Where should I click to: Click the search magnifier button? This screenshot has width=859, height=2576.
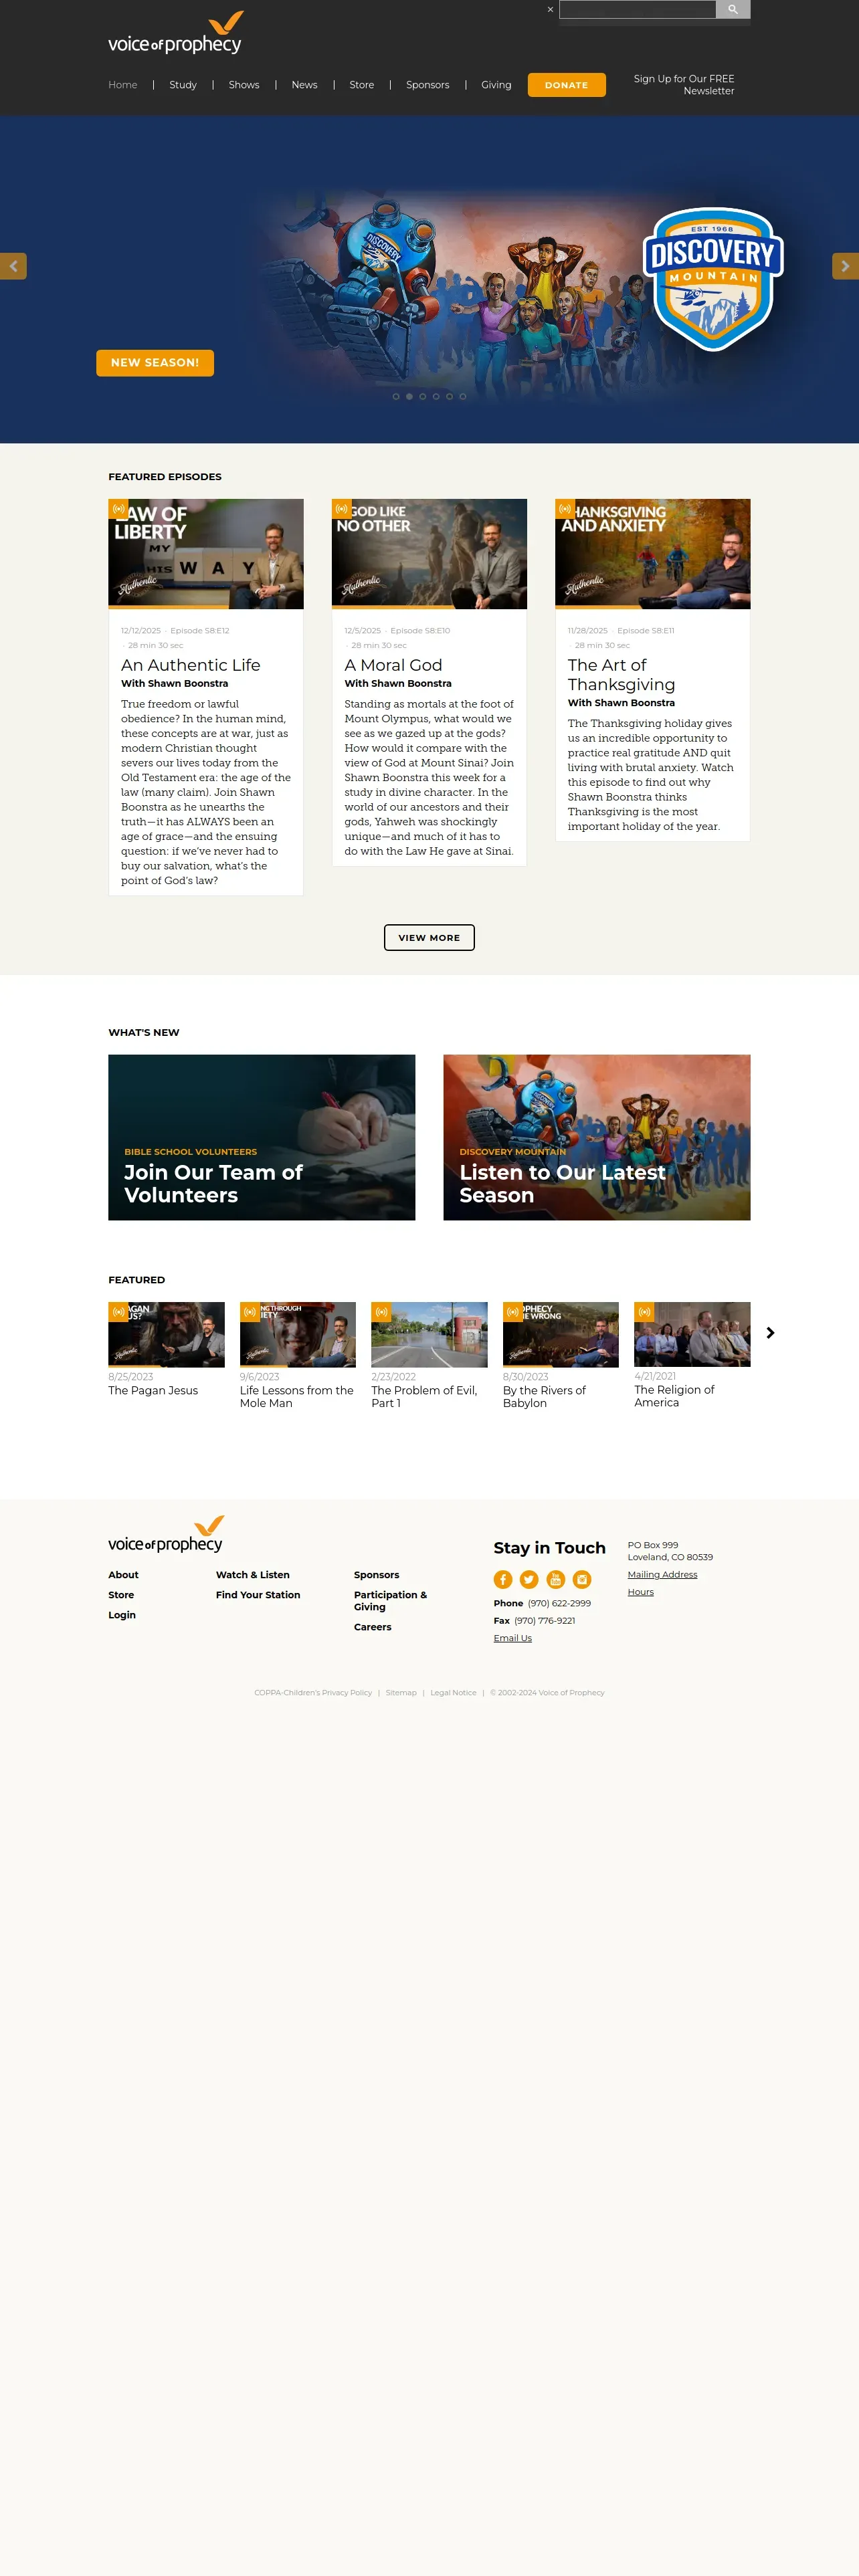pyautogui.click(x=733, y=9)
